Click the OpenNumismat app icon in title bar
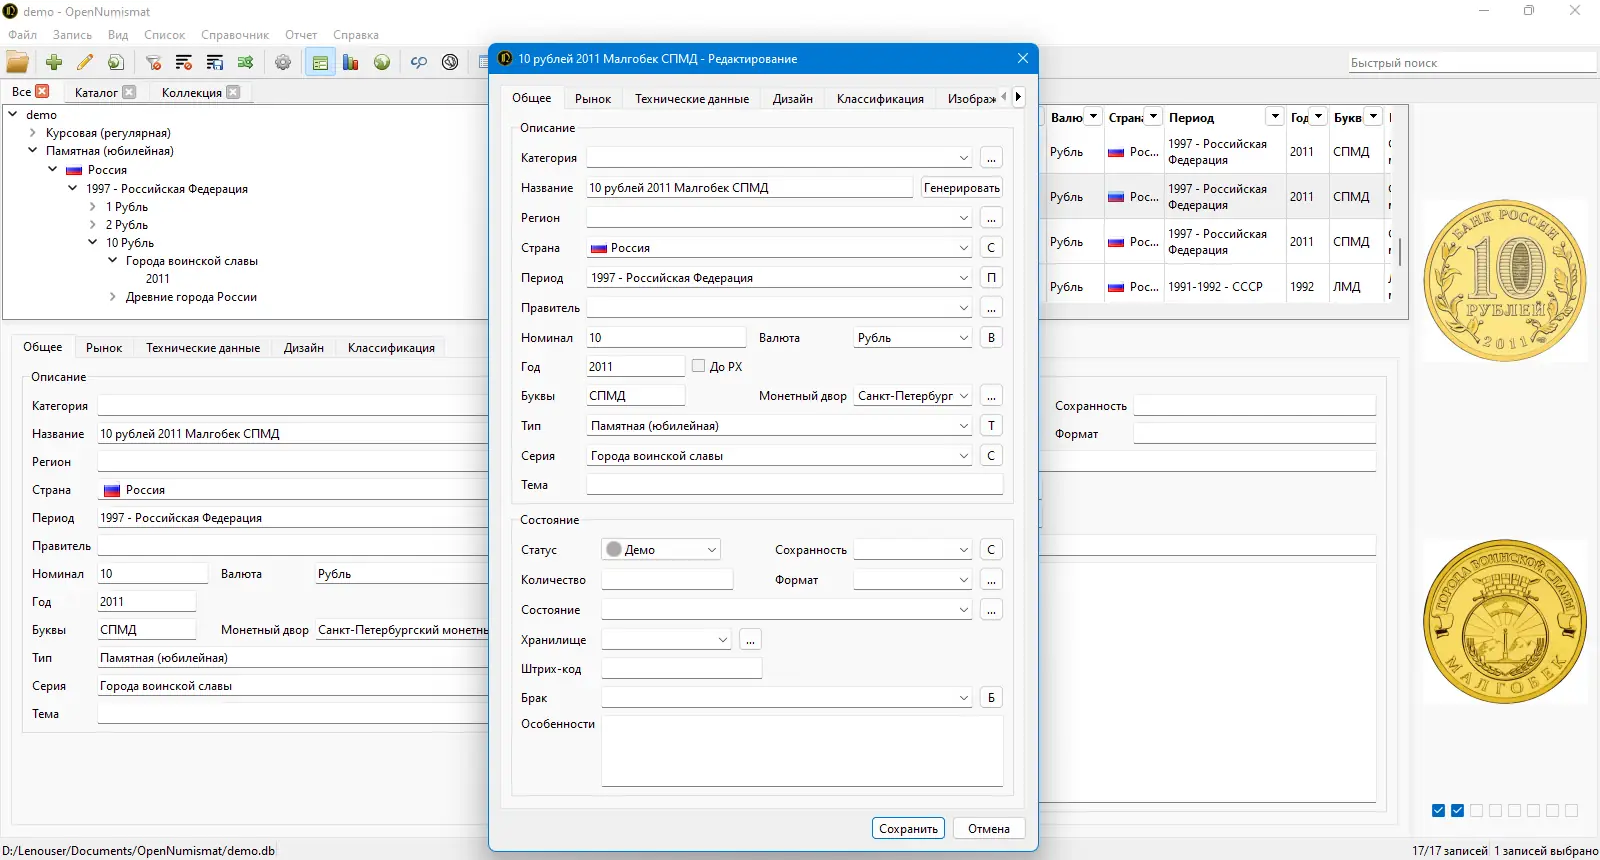 tap(10, 11)
